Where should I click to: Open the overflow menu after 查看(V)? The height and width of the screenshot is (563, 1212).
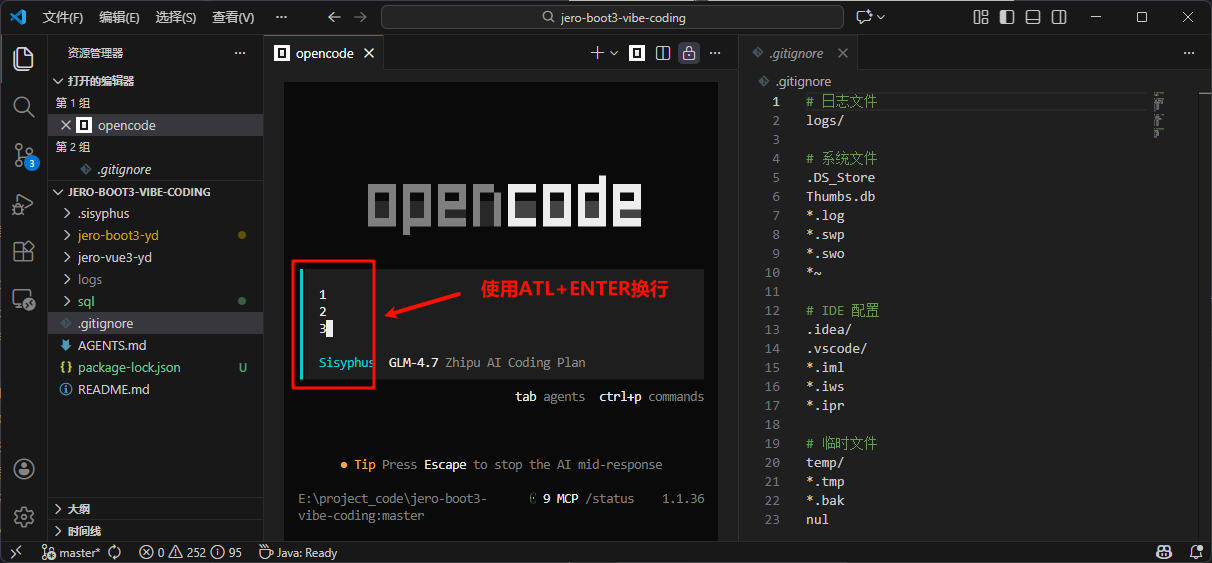[281, 17]
